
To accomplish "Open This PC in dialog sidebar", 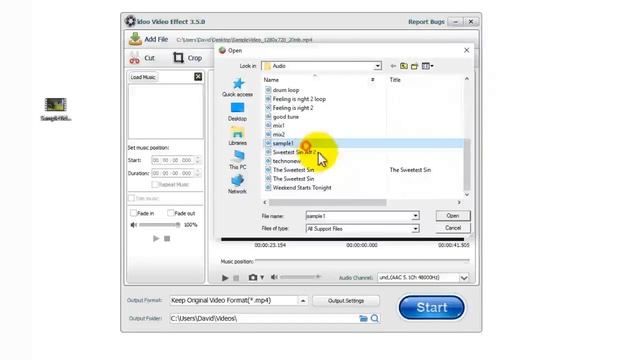I will tap(238, 160).
